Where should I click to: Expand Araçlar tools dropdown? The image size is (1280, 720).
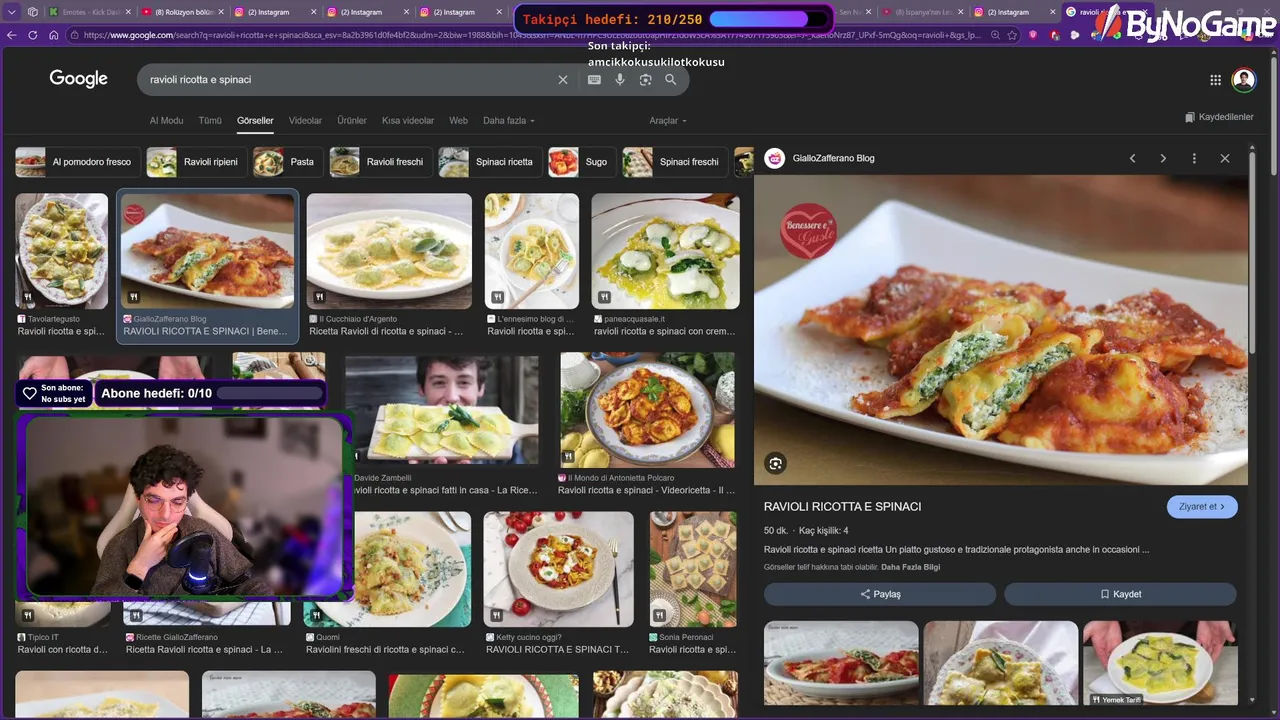point(668,120)
